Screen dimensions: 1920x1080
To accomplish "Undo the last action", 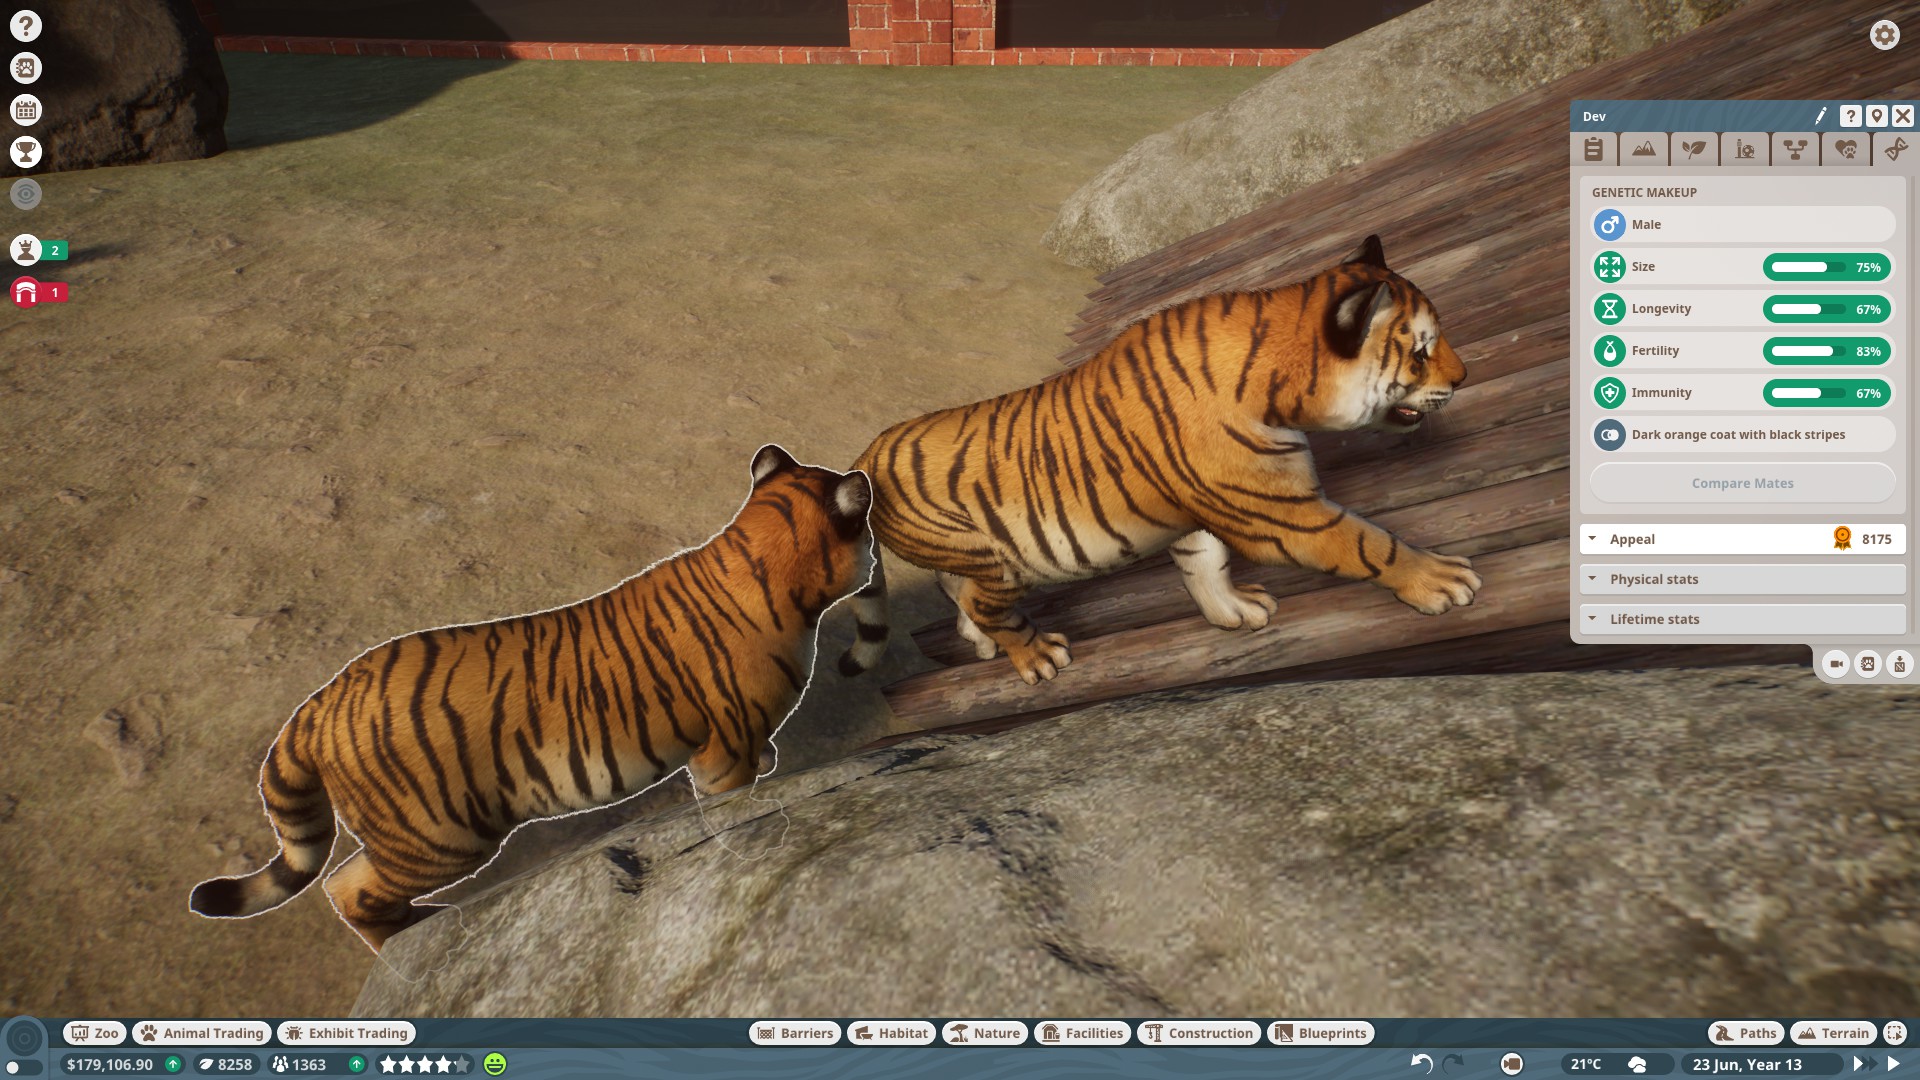I will [x=1421, y=1064].
